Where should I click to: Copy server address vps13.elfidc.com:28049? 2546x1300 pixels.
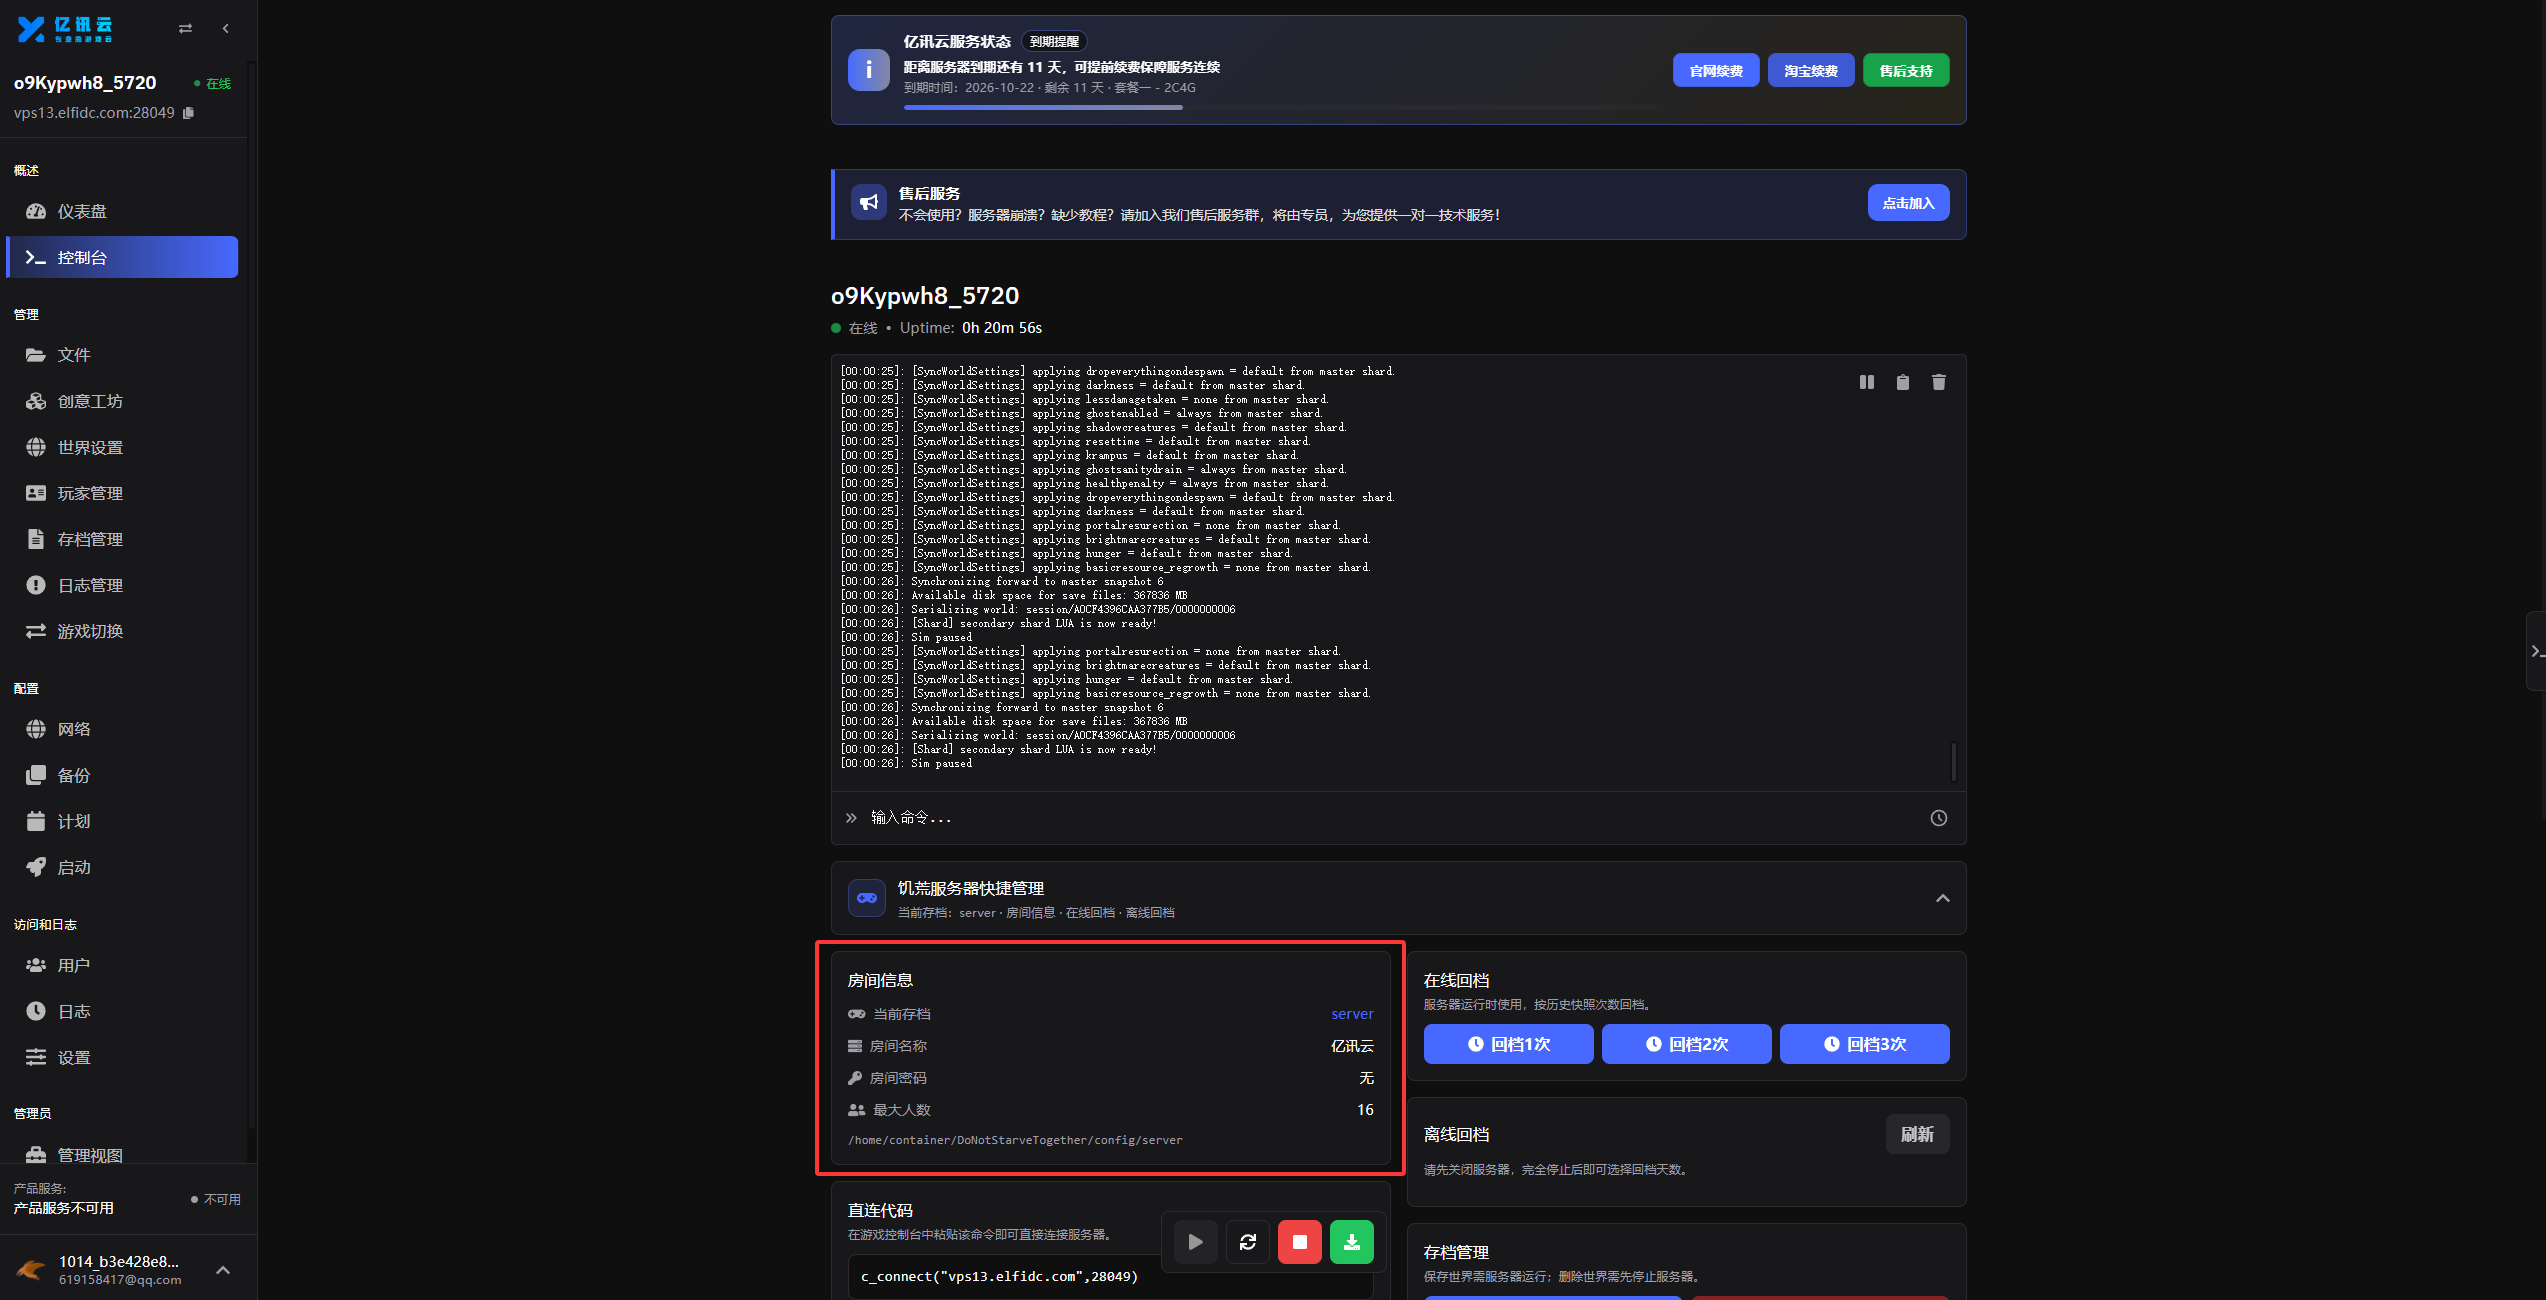pos(188,113)
